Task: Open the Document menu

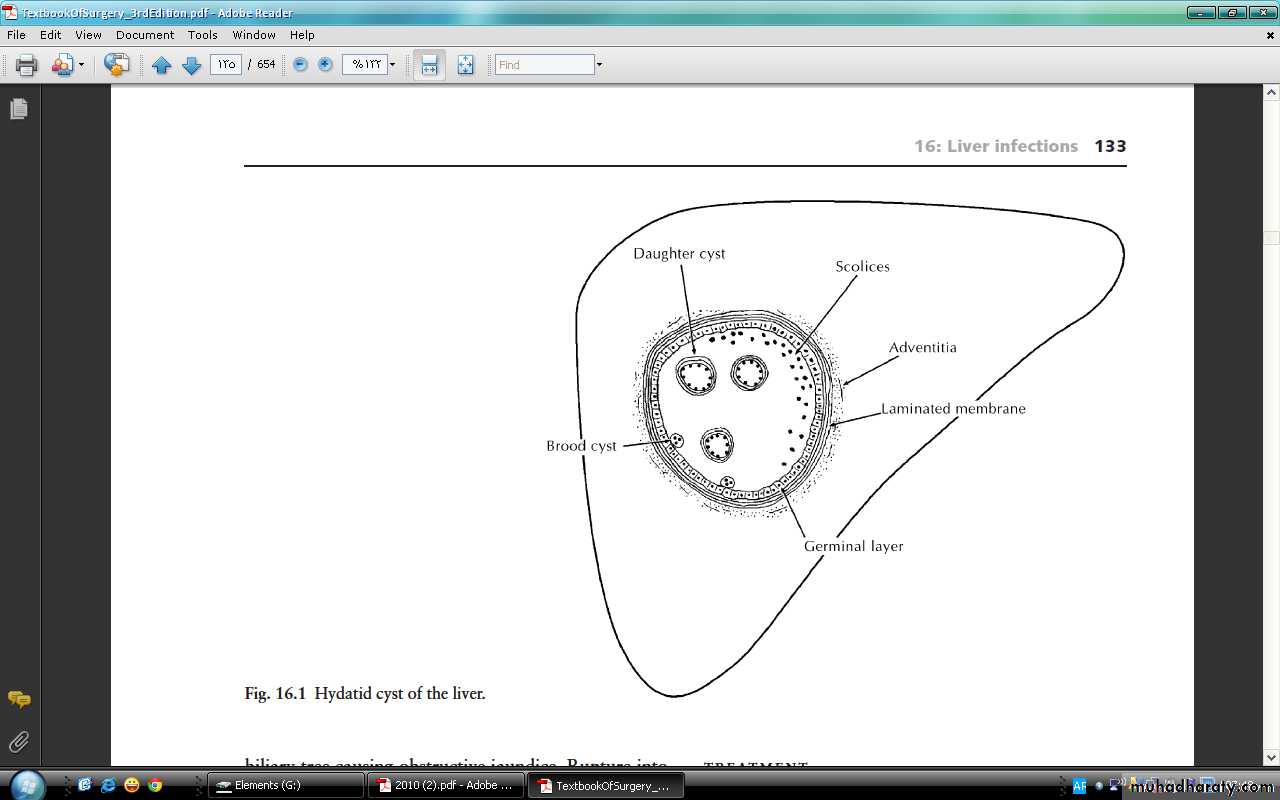Action: 145,35
